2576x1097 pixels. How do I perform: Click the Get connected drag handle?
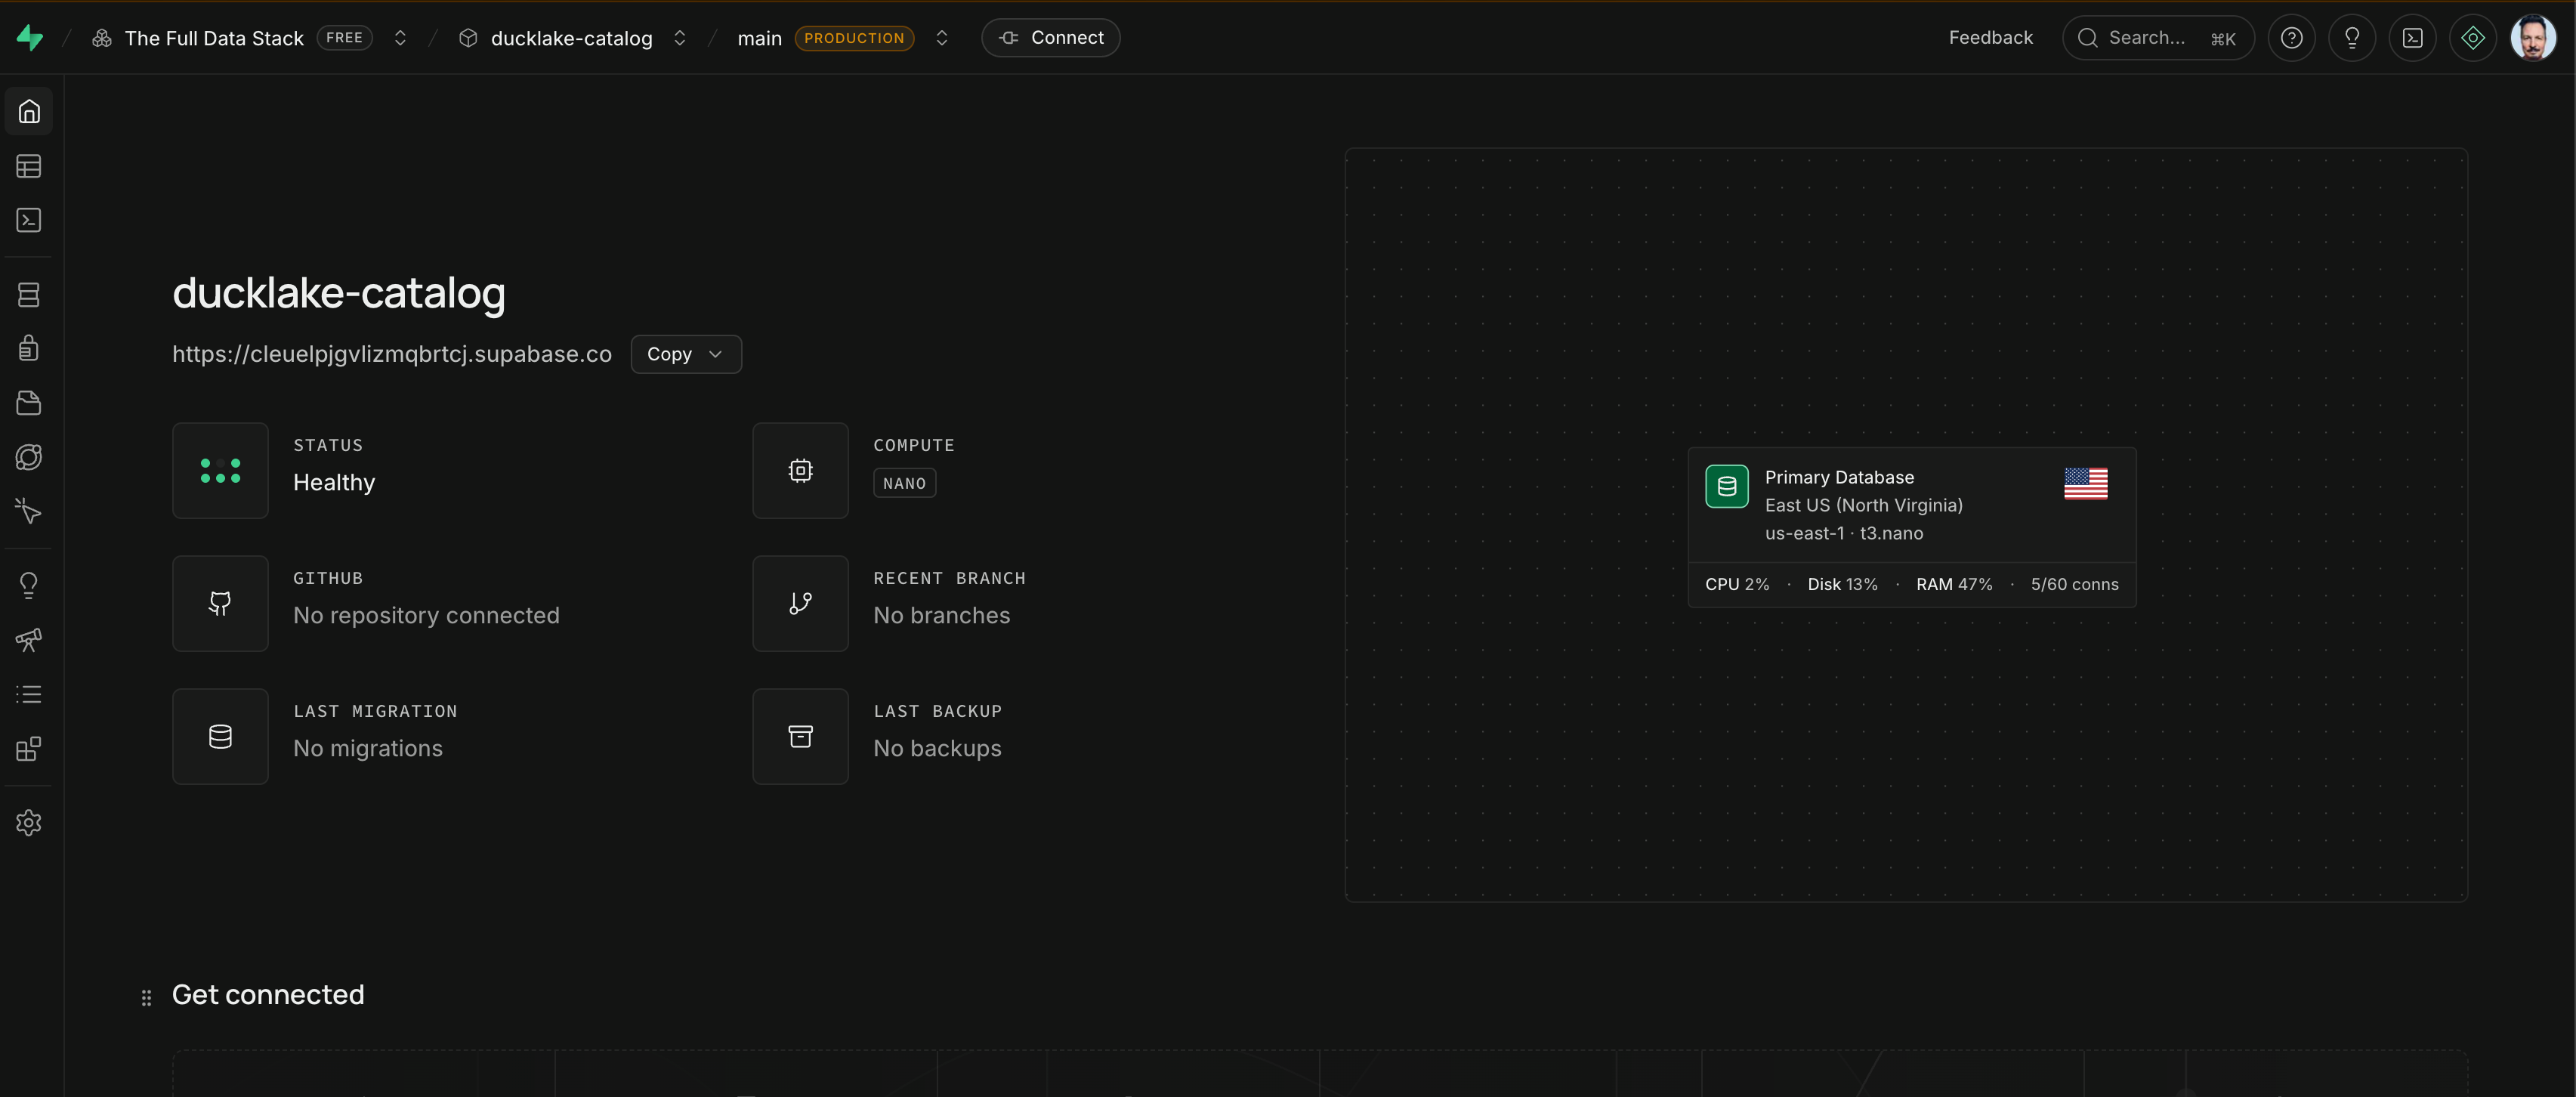click(146, 998)
